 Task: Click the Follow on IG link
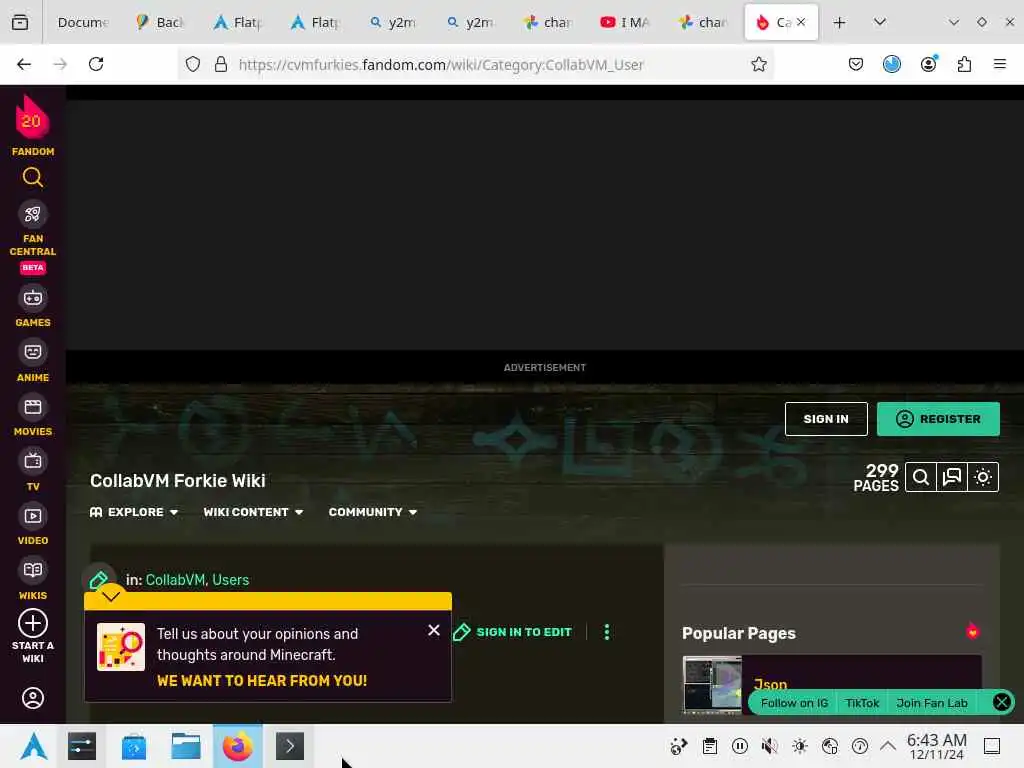(x=794, y=703)
